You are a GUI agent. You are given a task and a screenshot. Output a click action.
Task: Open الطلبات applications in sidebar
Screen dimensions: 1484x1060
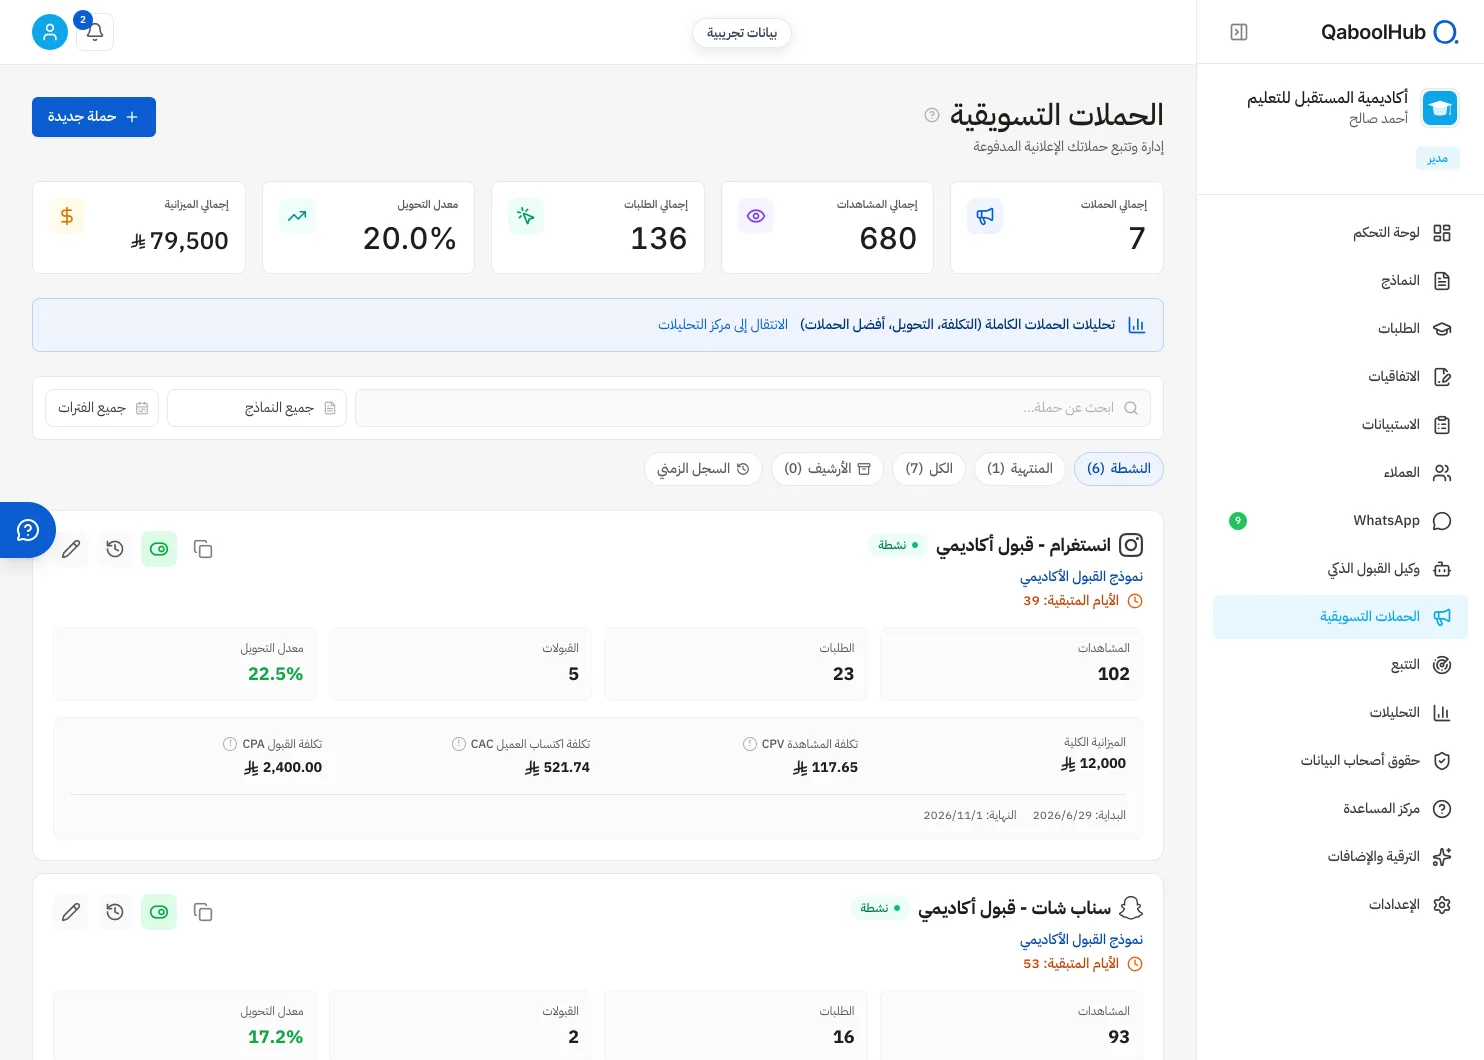[x=1340, y=329]
